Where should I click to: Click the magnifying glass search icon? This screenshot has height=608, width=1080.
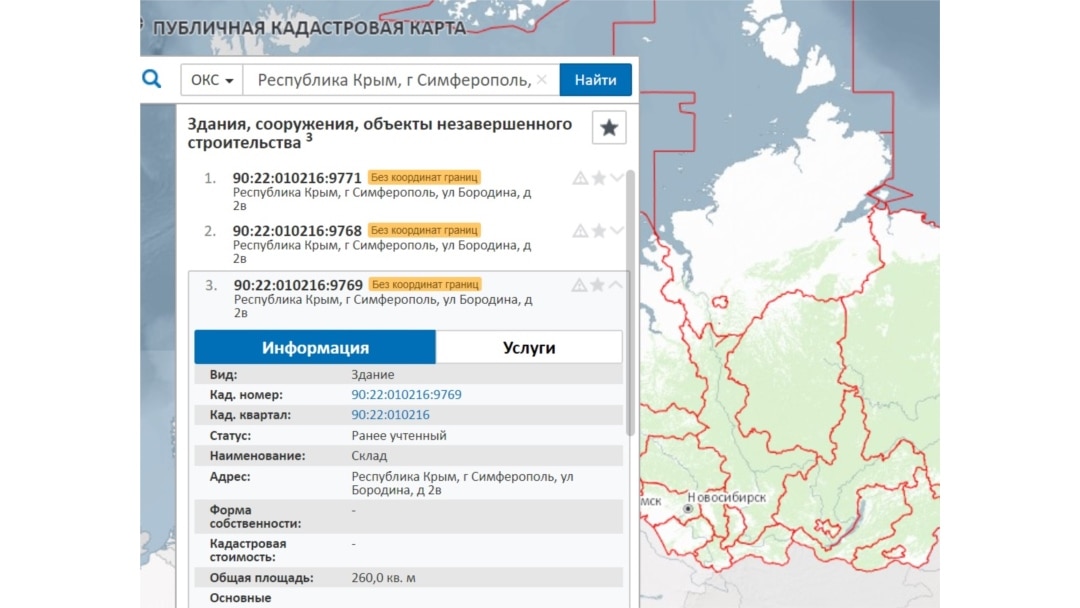(151, 79)
